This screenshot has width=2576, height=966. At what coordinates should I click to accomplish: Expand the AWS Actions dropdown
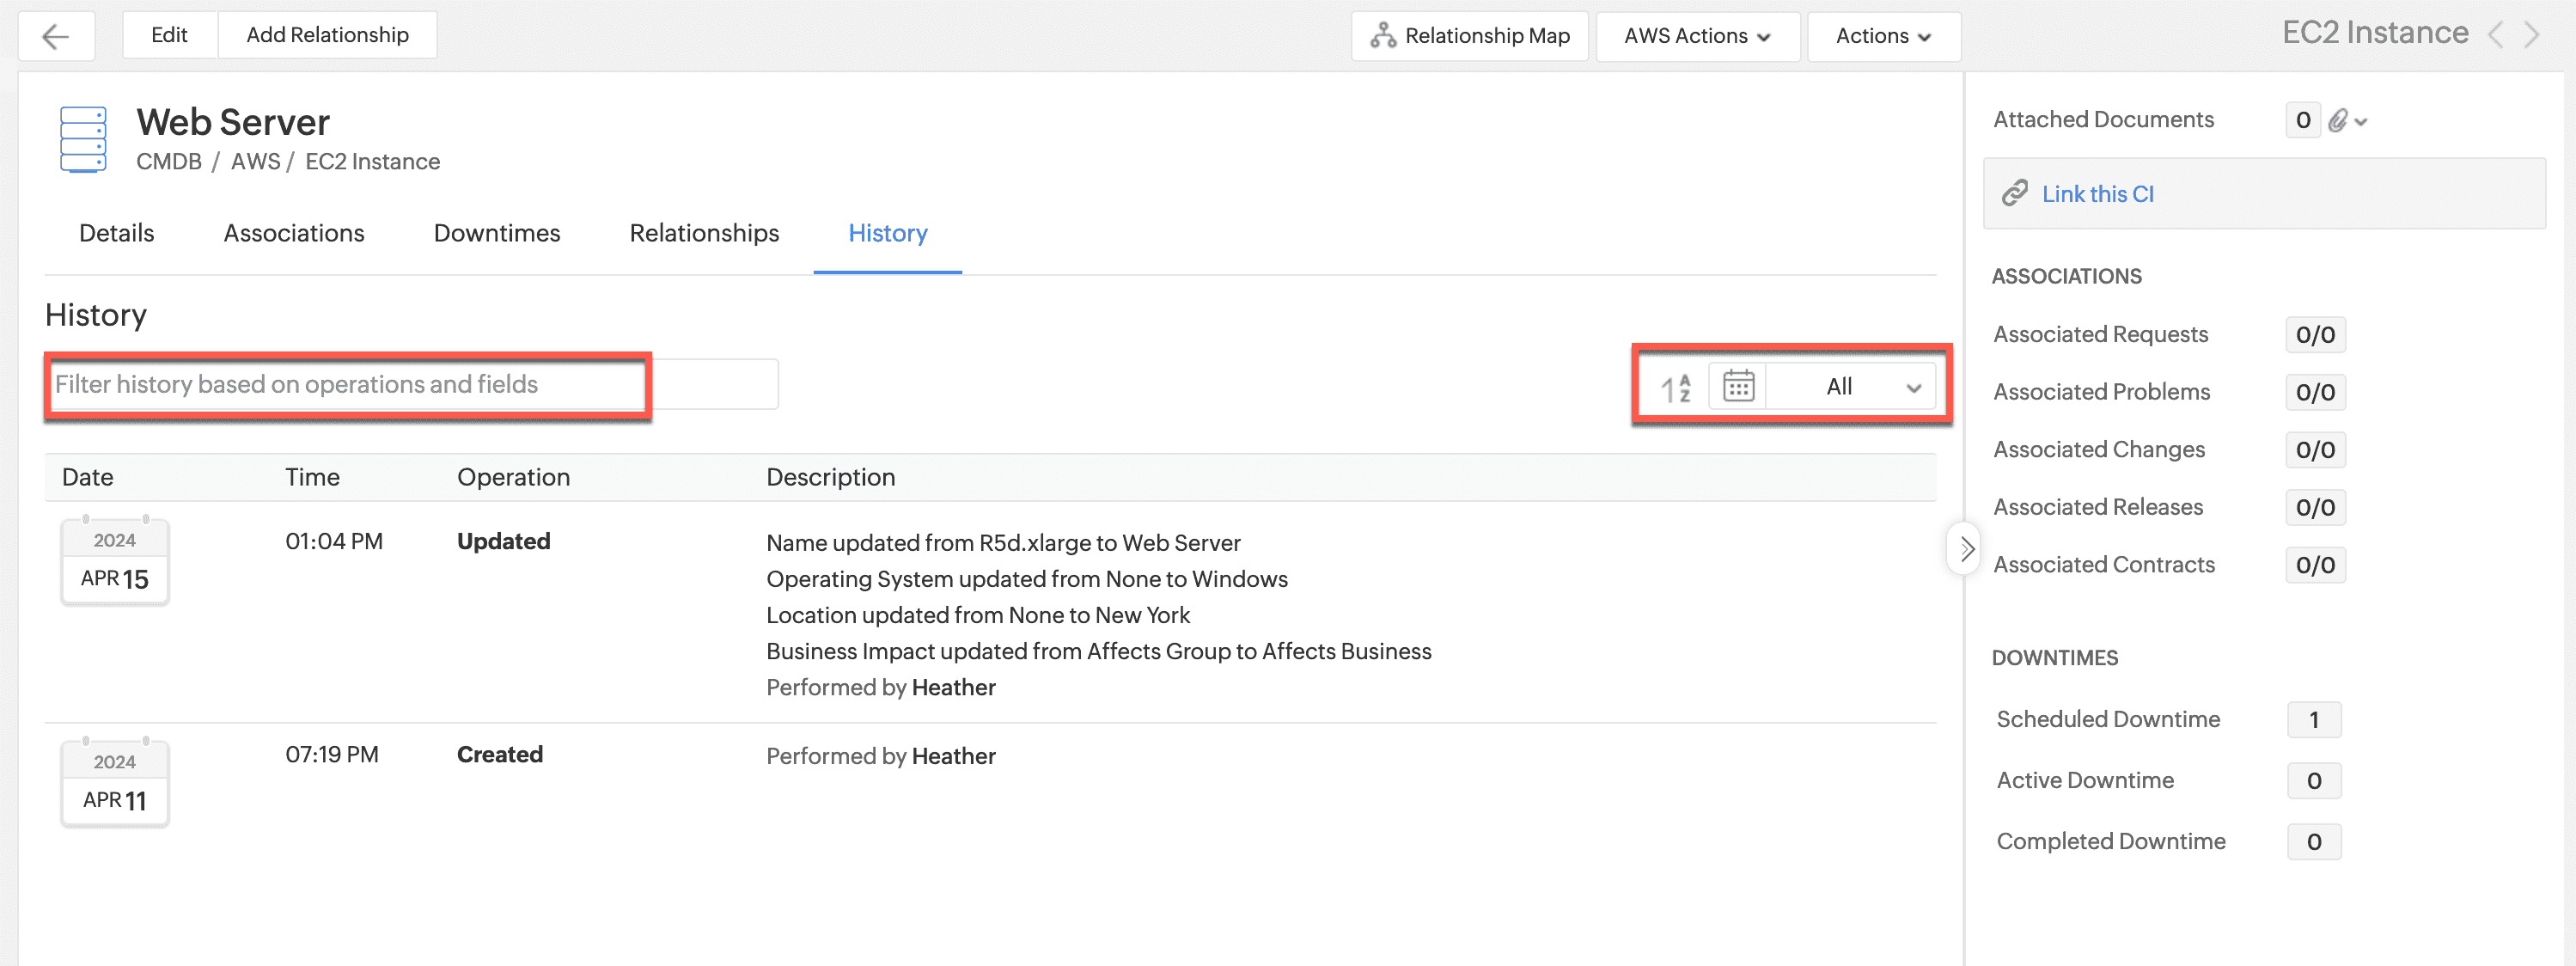point(1697,37)
